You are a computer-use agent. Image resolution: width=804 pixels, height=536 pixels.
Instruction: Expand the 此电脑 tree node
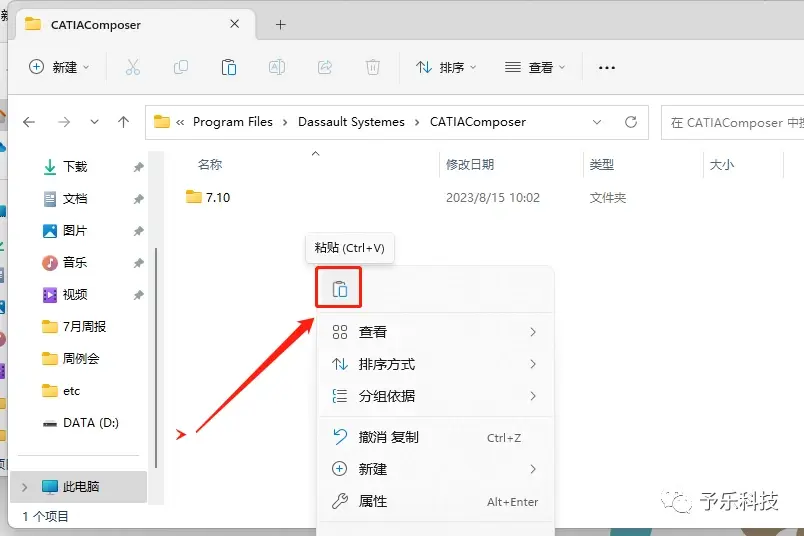click(x=24, y=487)
